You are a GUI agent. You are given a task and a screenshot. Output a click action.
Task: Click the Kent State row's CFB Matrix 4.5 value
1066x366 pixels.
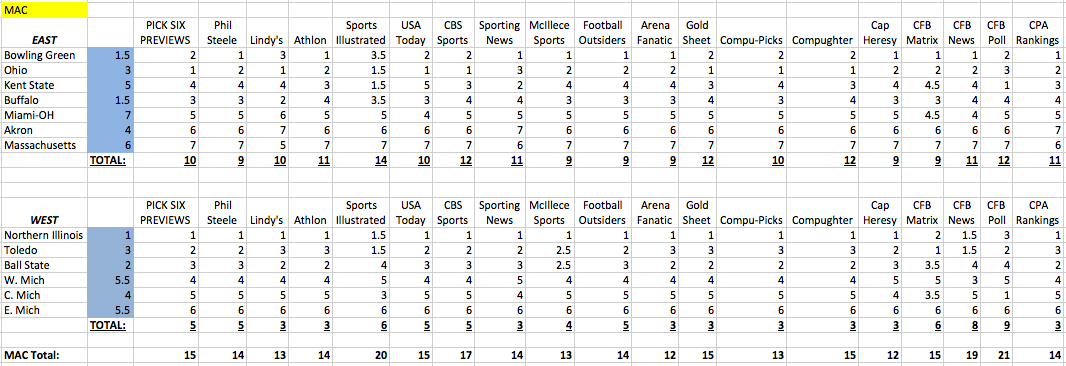[x=923, y=85]
